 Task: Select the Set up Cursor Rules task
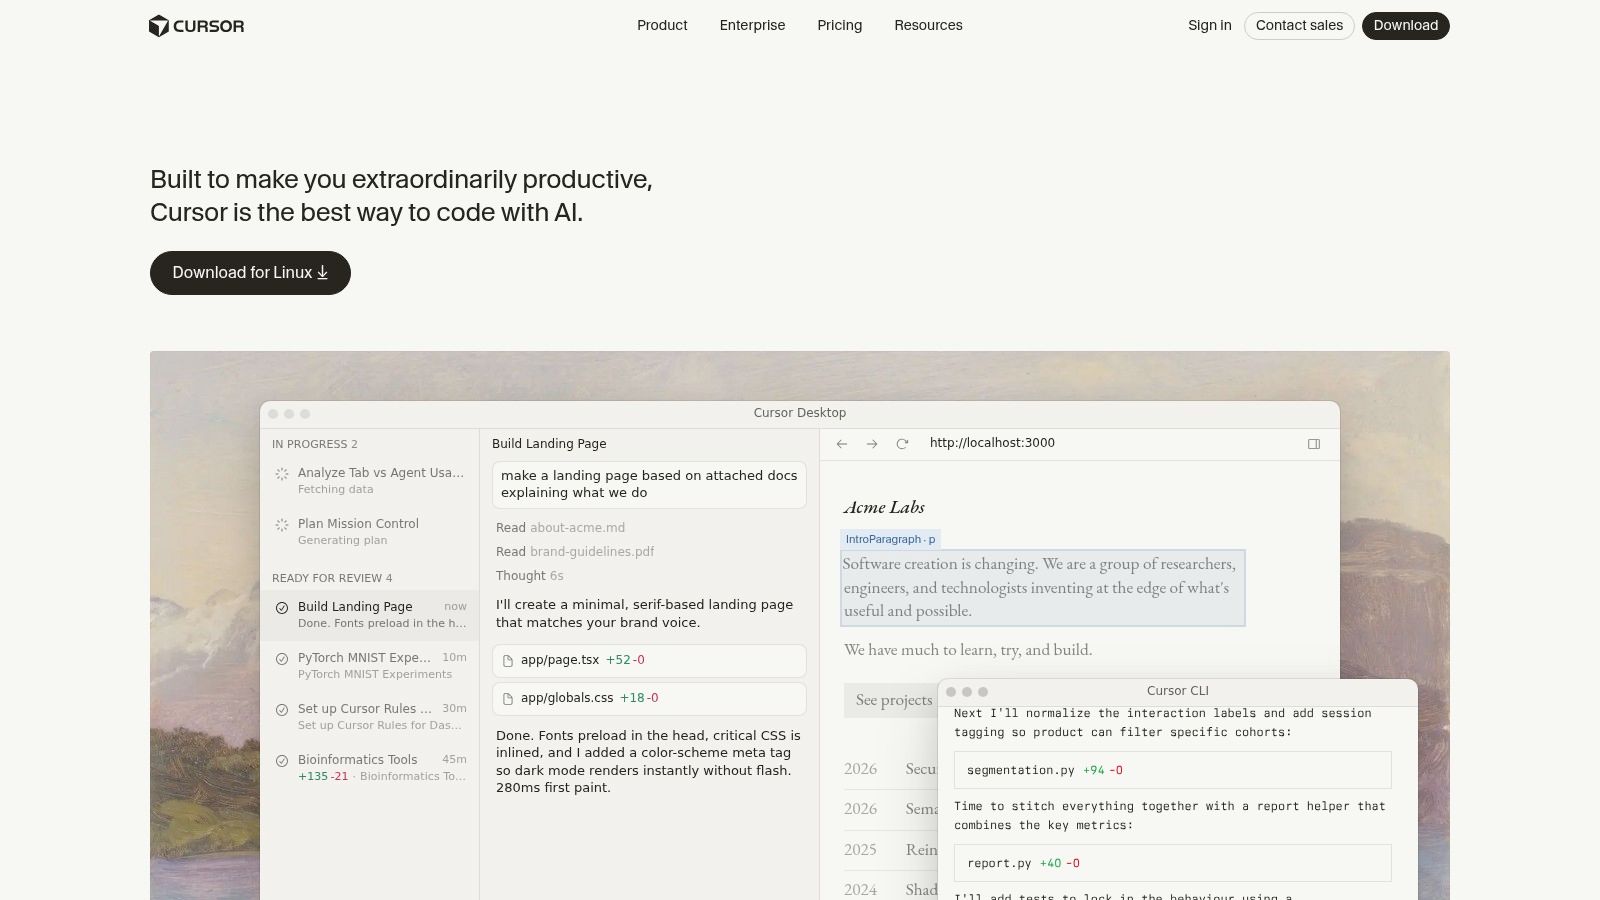370,717
